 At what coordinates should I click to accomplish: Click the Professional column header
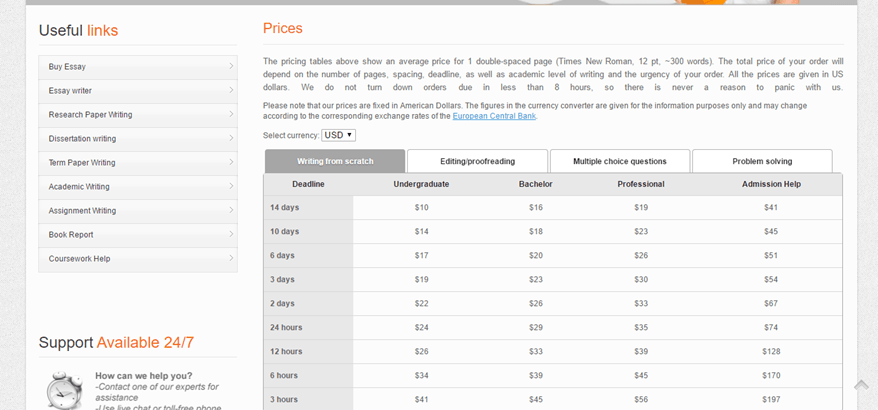[x=641, y=184]
